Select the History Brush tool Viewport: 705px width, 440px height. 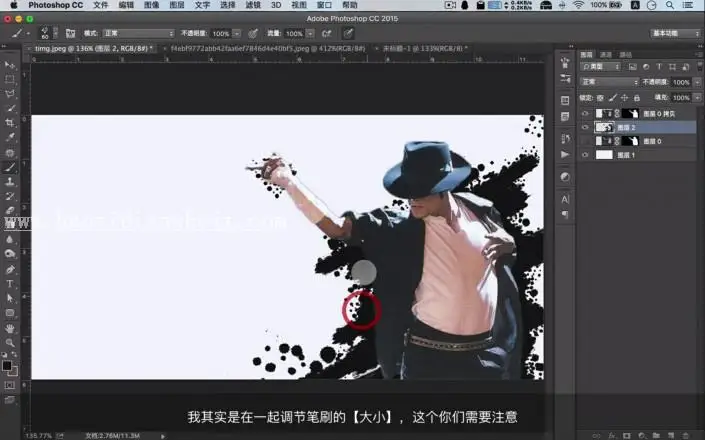pyautogui.click(x=9, y=196)
